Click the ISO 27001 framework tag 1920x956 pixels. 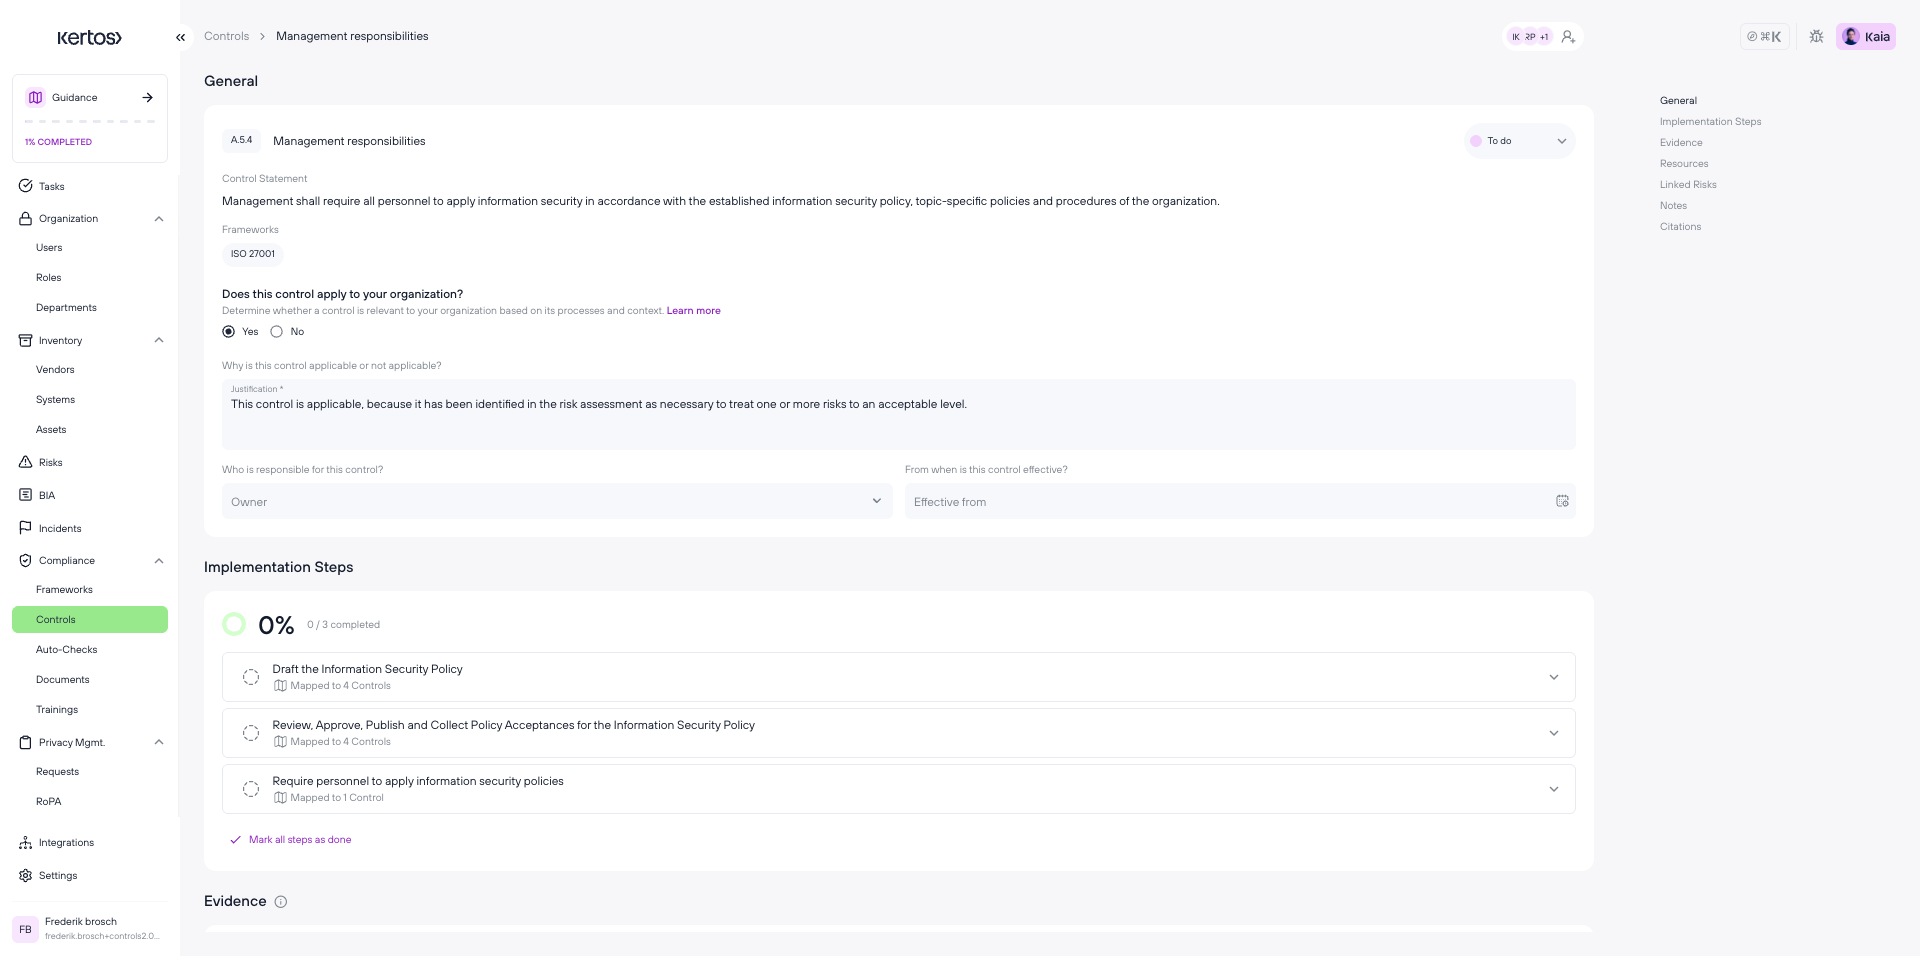253,254
